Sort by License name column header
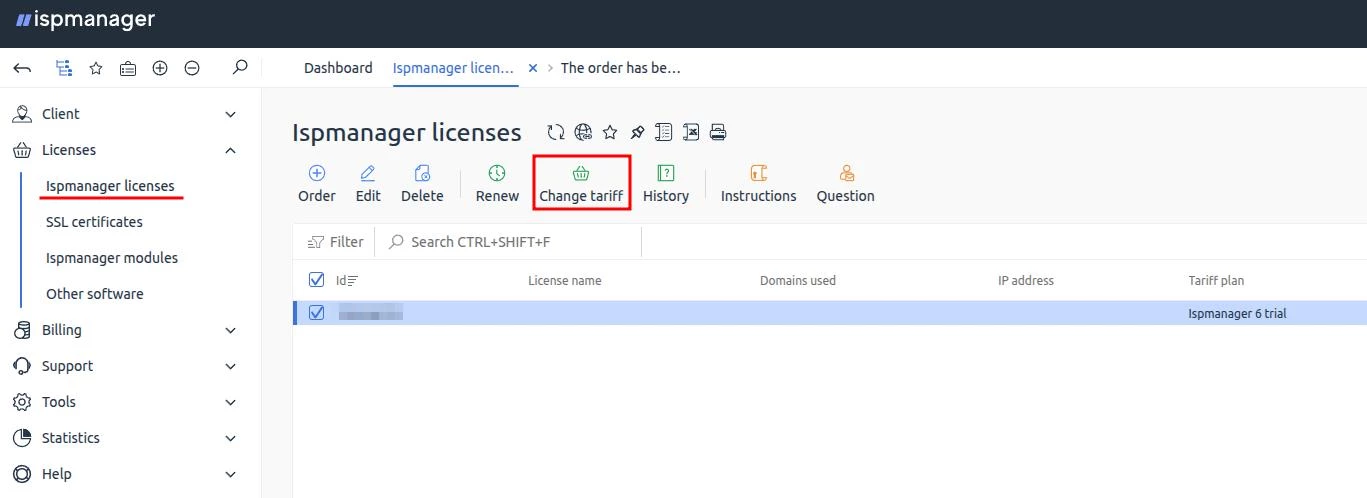 [x=565, y=281]
